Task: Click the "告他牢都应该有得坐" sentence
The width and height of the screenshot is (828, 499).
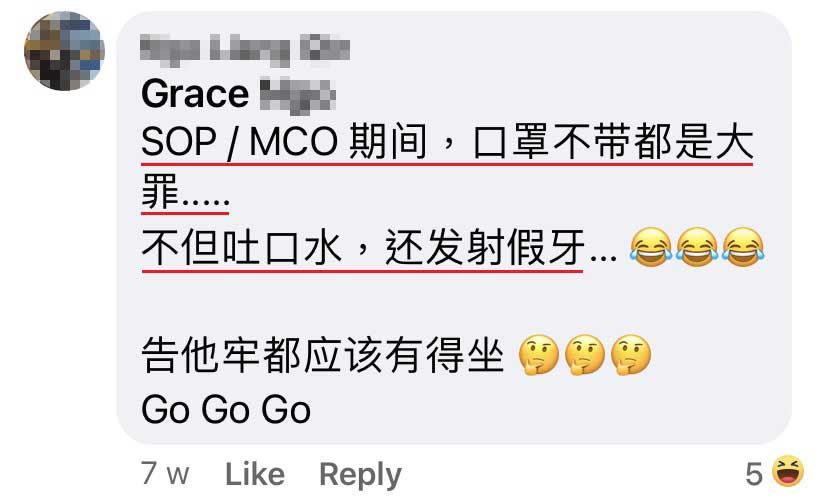Action: (322, 354)
